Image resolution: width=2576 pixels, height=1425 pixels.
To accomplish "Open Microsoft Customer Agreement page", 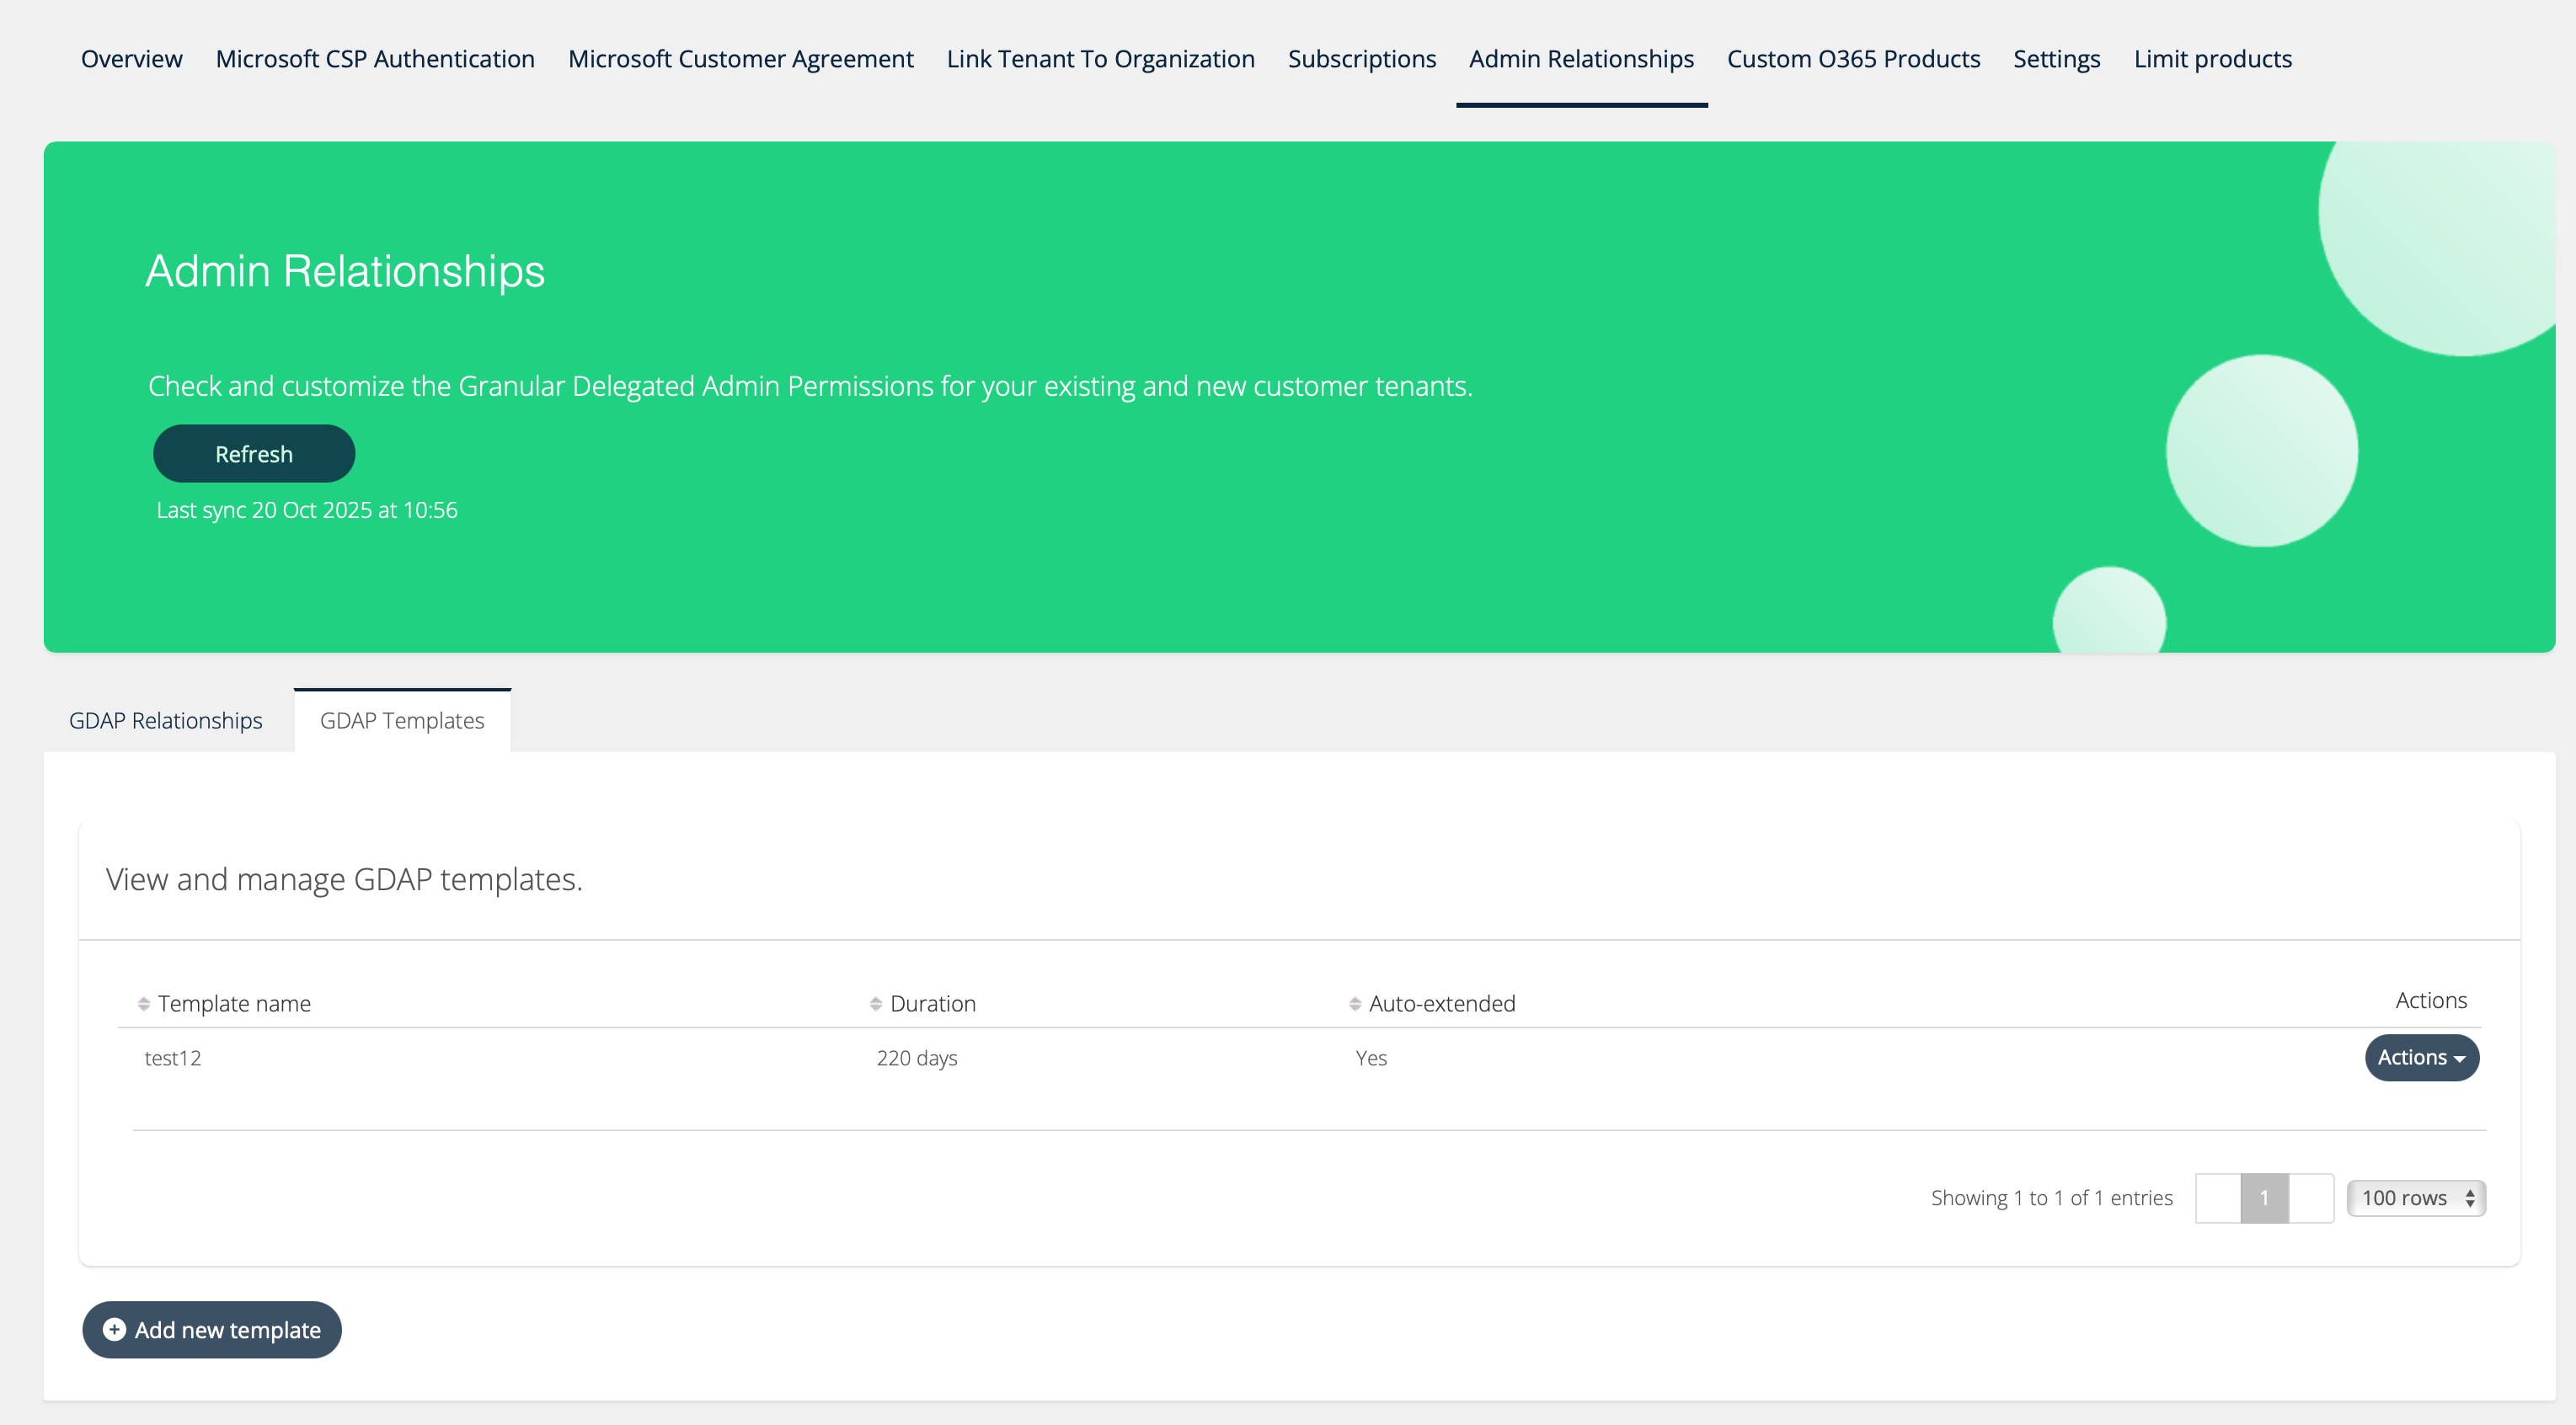I will [740, 59].
